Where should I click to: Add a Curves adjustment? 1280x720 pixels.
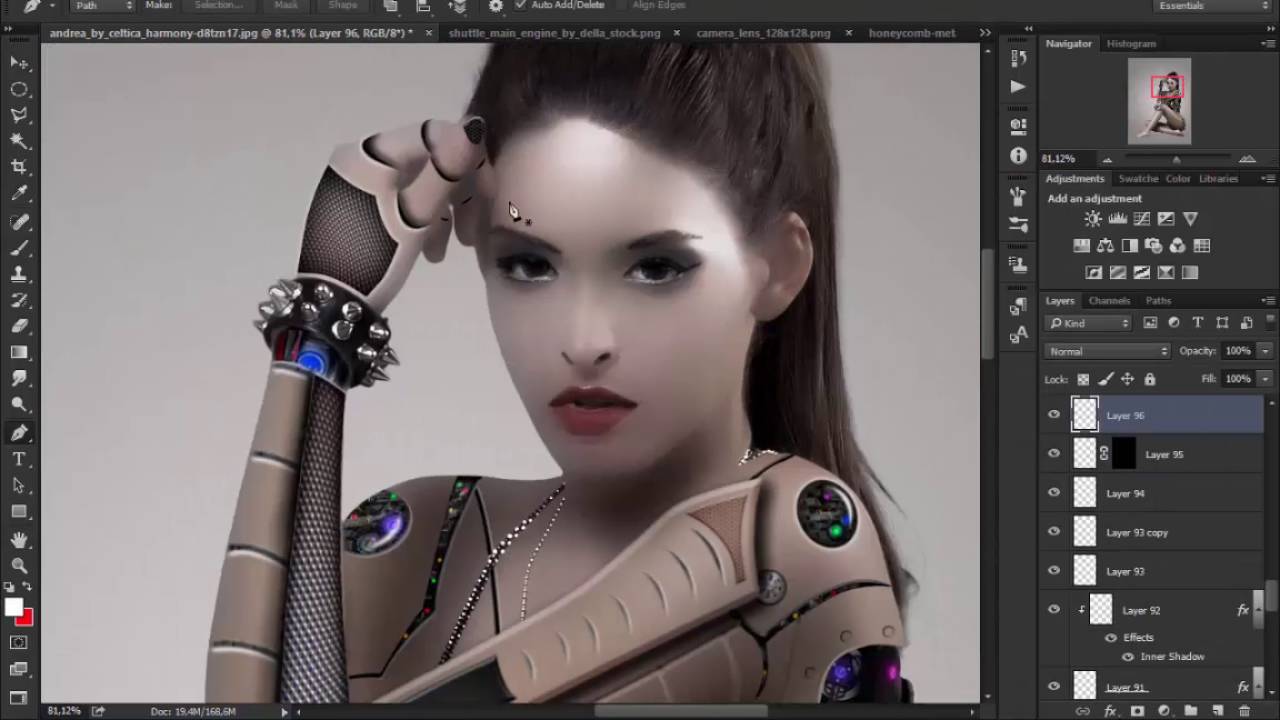click(1141, 218)
